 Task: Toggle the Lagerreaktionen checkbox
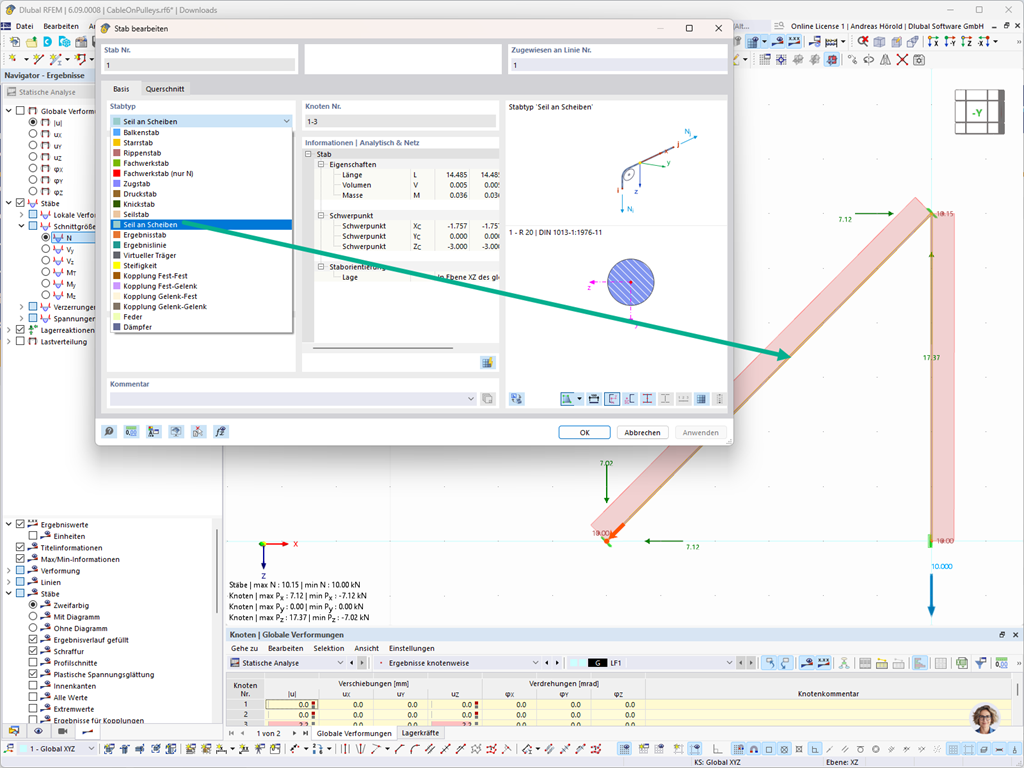pyautogui.click(x=20, y=330)
